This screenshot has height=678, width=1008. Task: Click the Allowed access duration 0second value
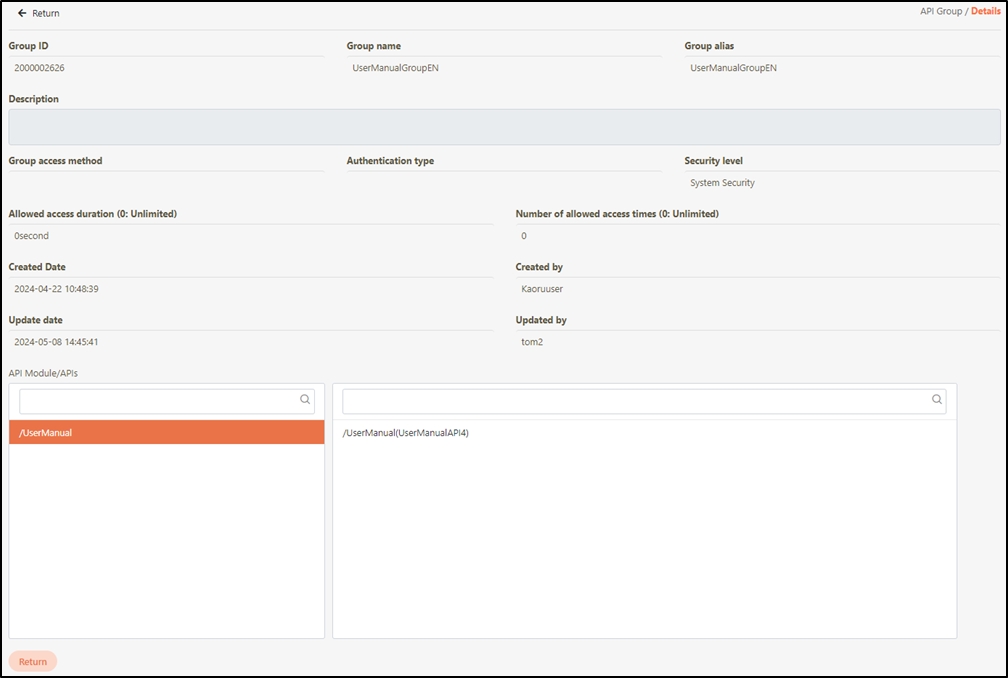[32, 236]
